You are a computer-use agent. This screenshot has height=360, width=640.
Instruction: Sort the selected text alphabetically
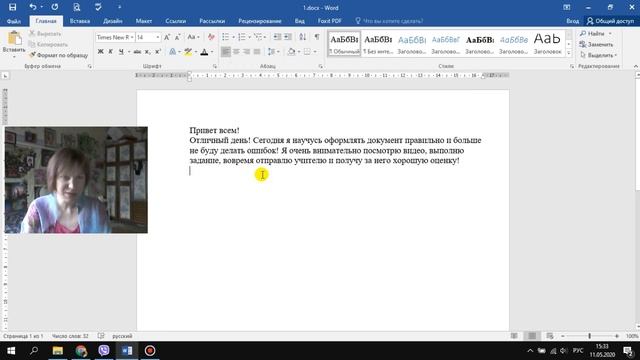point(302,37)
